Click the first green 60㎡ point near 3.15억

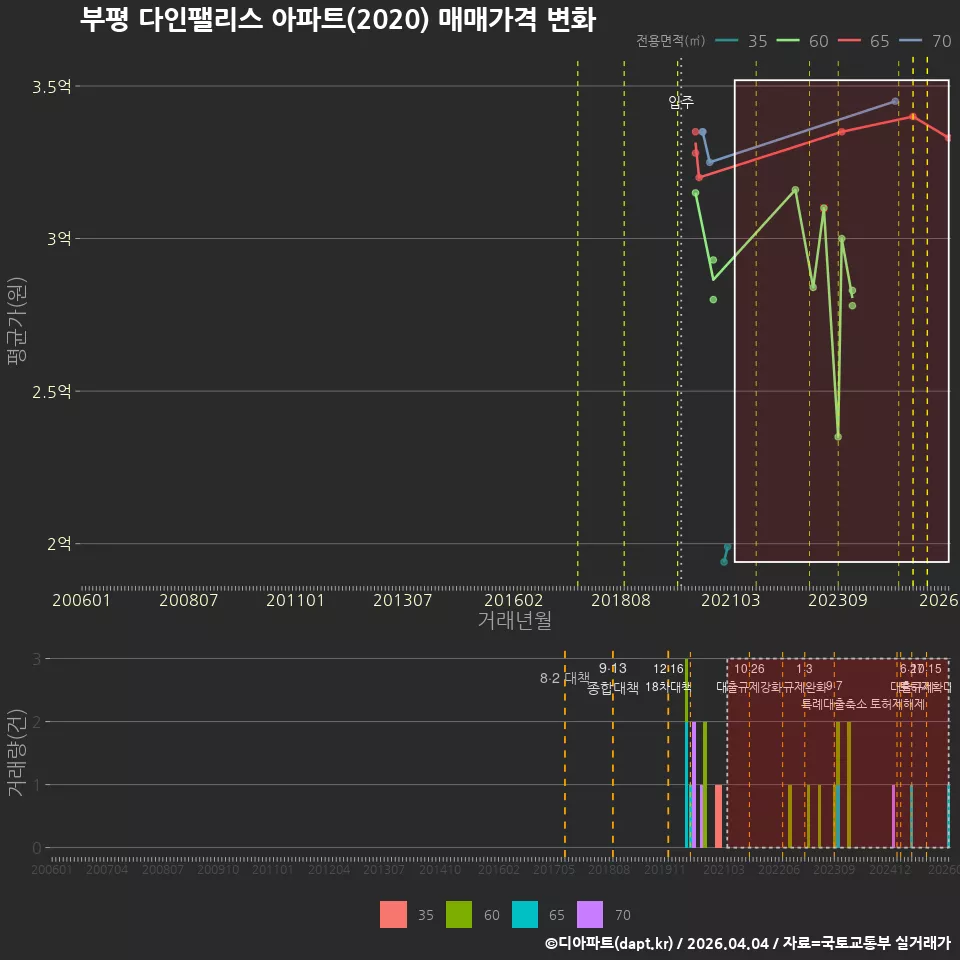[x=696, y=193]
